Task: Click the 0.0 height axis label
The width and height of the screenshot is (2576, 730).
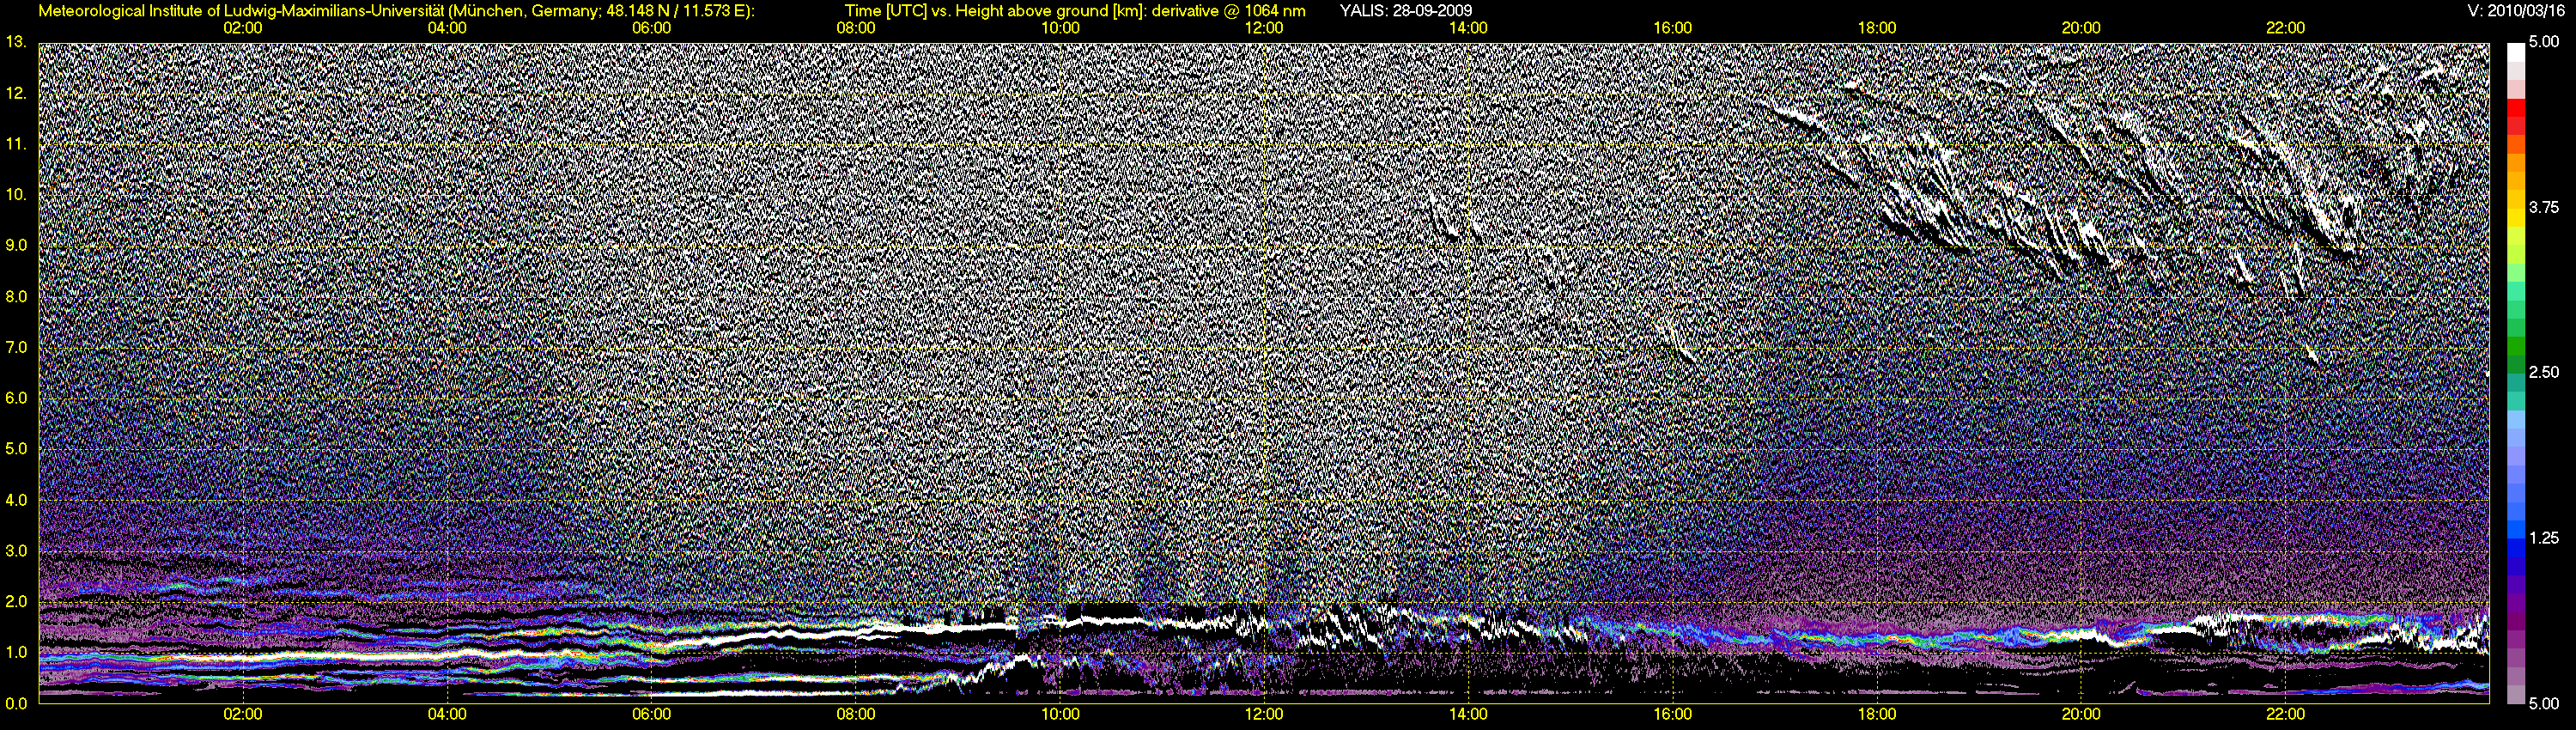Action: click(x=16, y=703)
